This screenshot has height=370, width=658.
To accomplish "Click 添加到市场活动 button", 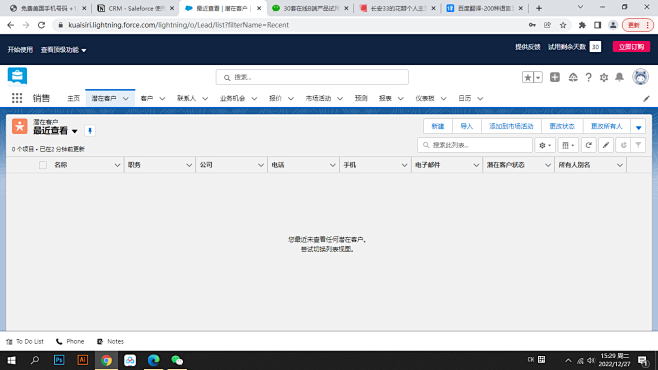I will (511, 126).
